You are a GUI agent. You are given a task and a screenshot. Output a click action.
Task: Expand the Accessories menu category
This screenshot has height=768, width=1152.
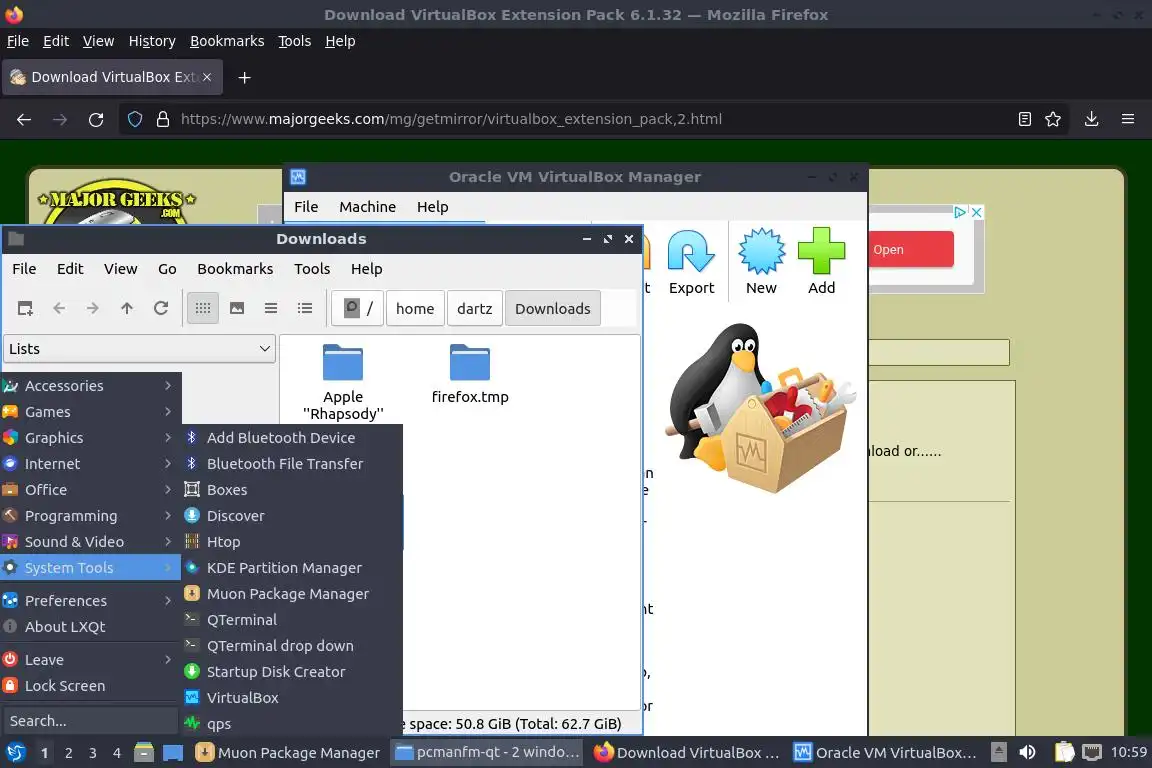pos(90,386)
